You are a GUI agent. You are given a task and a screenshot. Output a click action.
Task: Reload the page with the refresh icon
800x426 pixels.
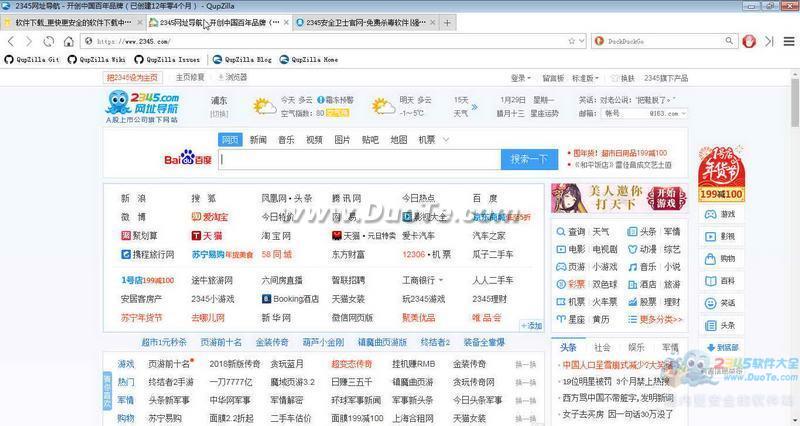[49, 41]
